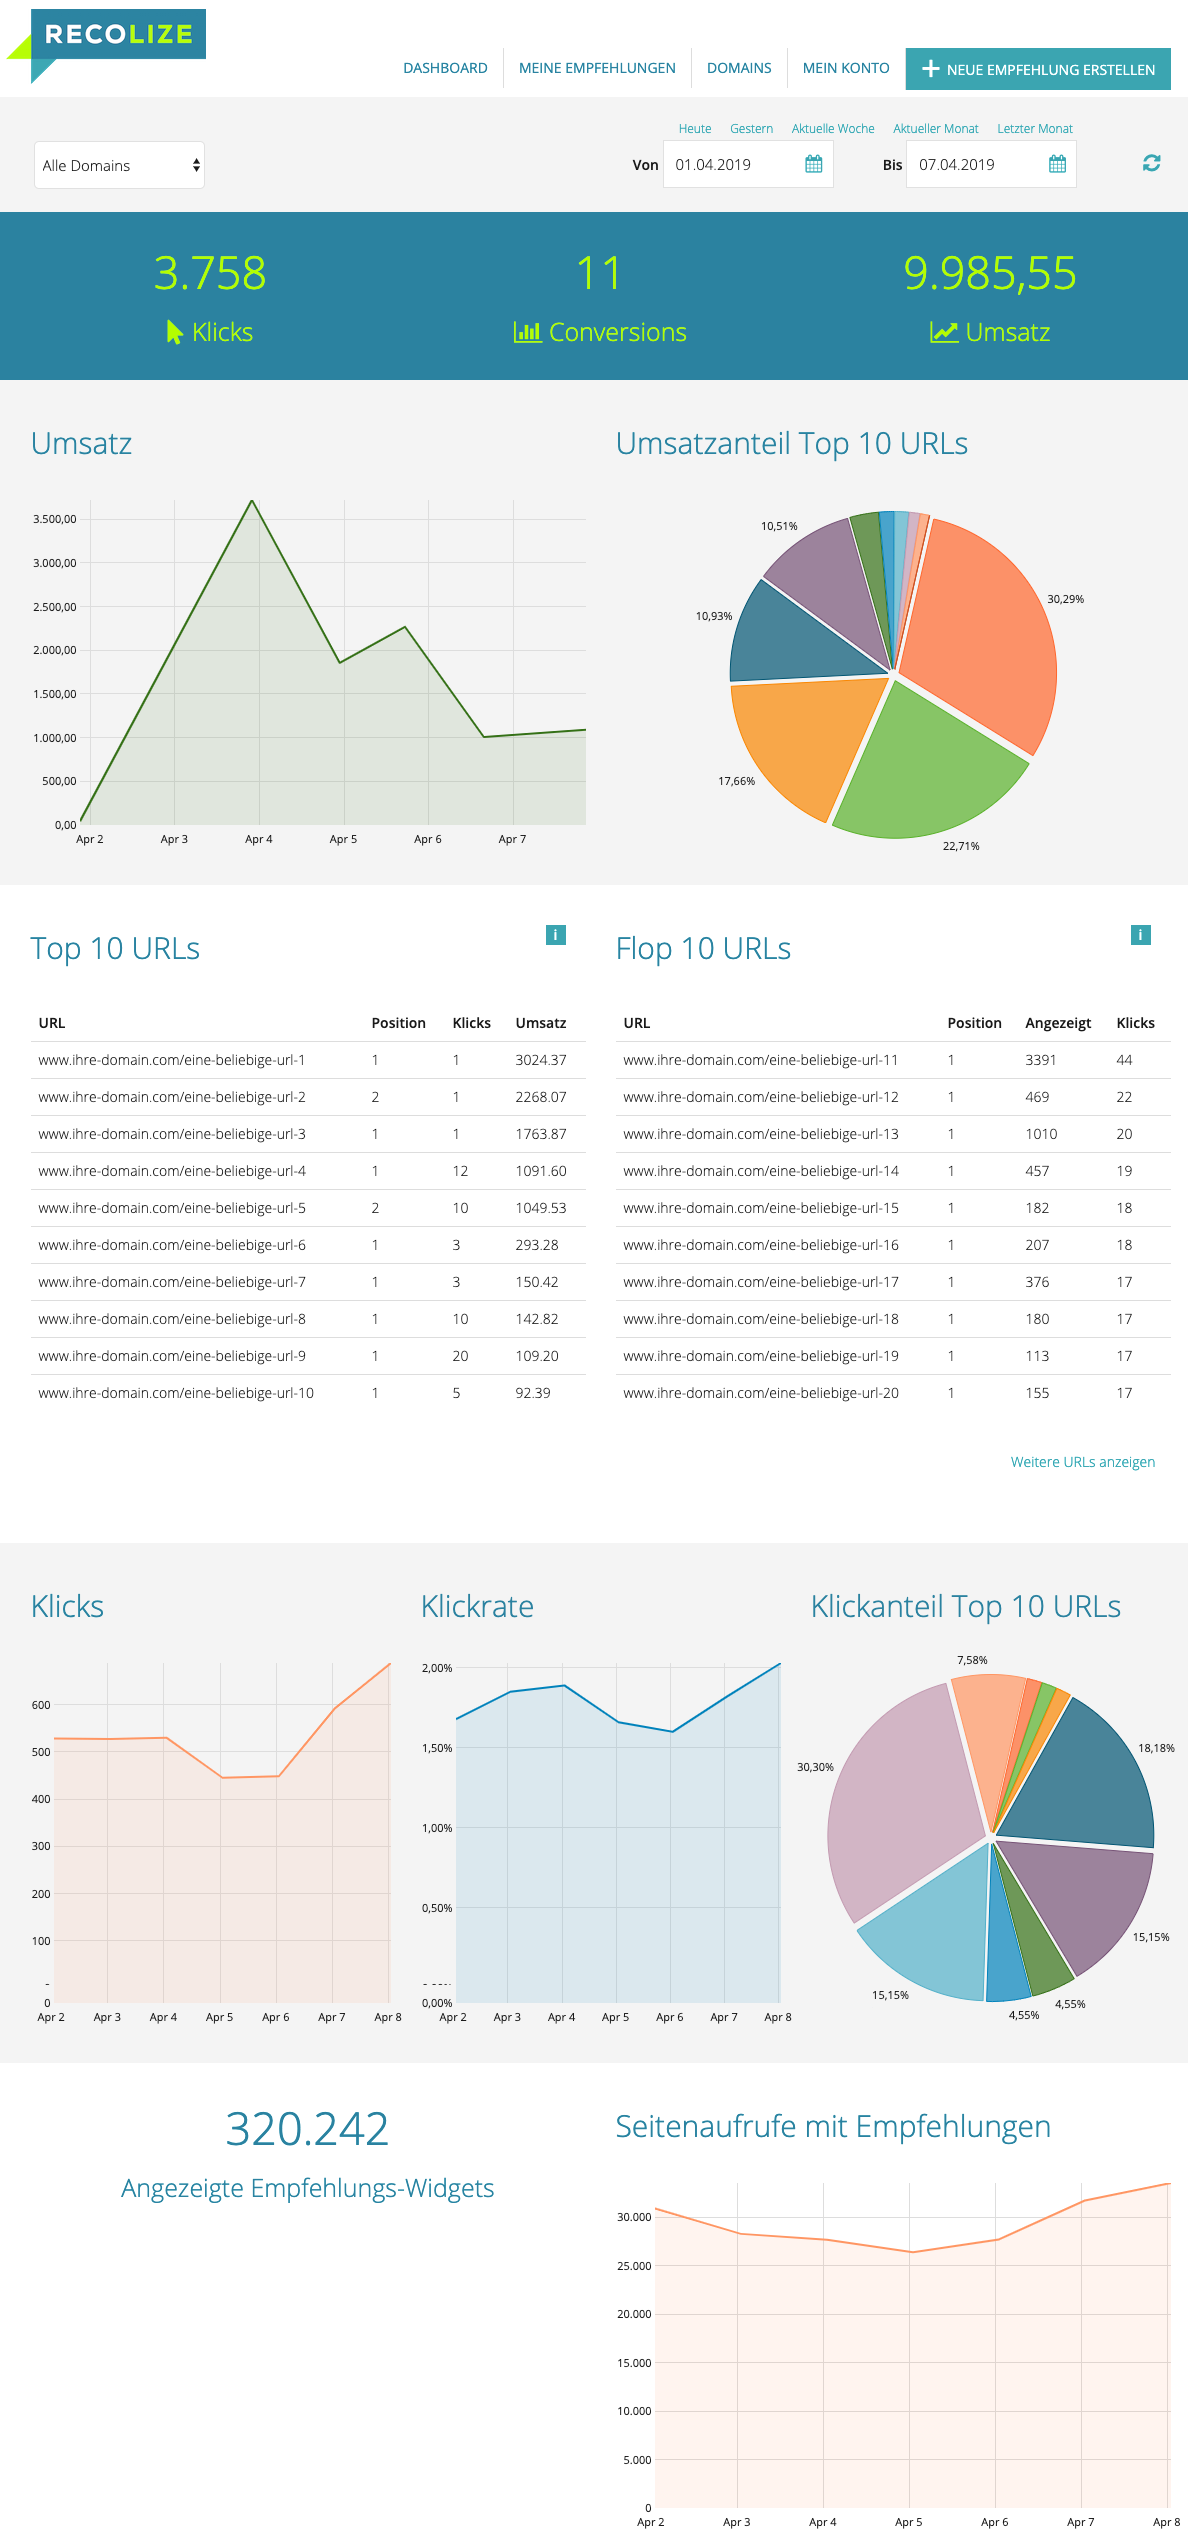
Task: Select the Heute date shortcut
Action: (695, 129)
